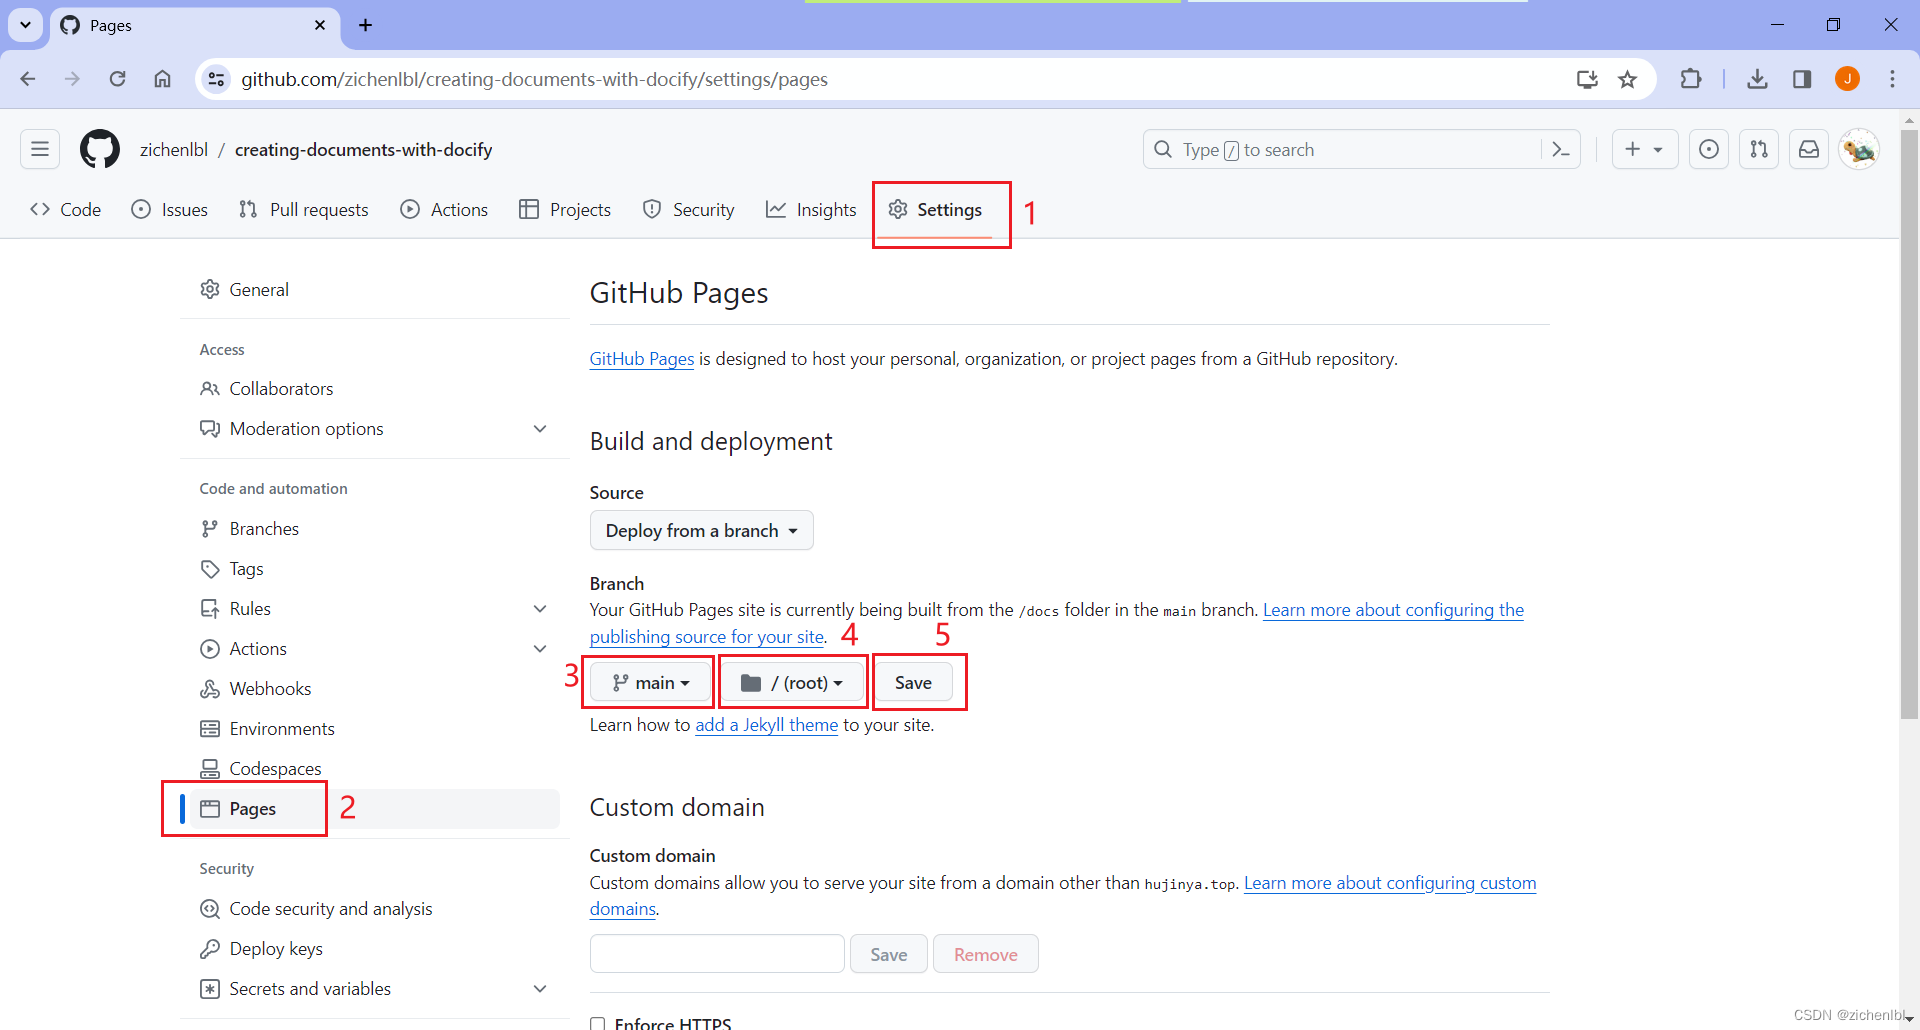The height and width of the screenshot is (1030, 1920).
Task: Go to GitHub home via Octocat logo
Action: click(x=100, y=150)
